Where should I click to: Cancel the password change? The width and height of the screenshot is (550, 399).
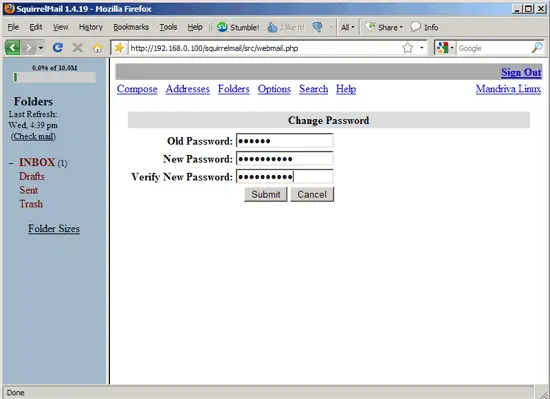coord(312,194)
